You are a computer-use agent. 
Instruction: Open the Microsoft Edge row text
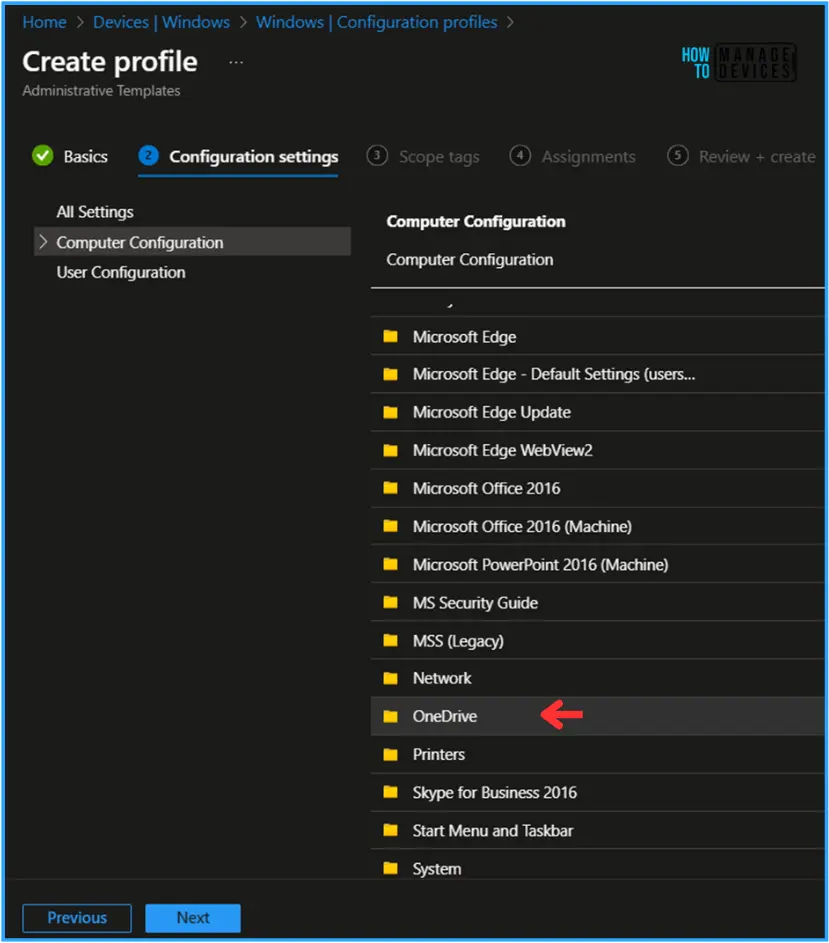click(x=464, y=337)
